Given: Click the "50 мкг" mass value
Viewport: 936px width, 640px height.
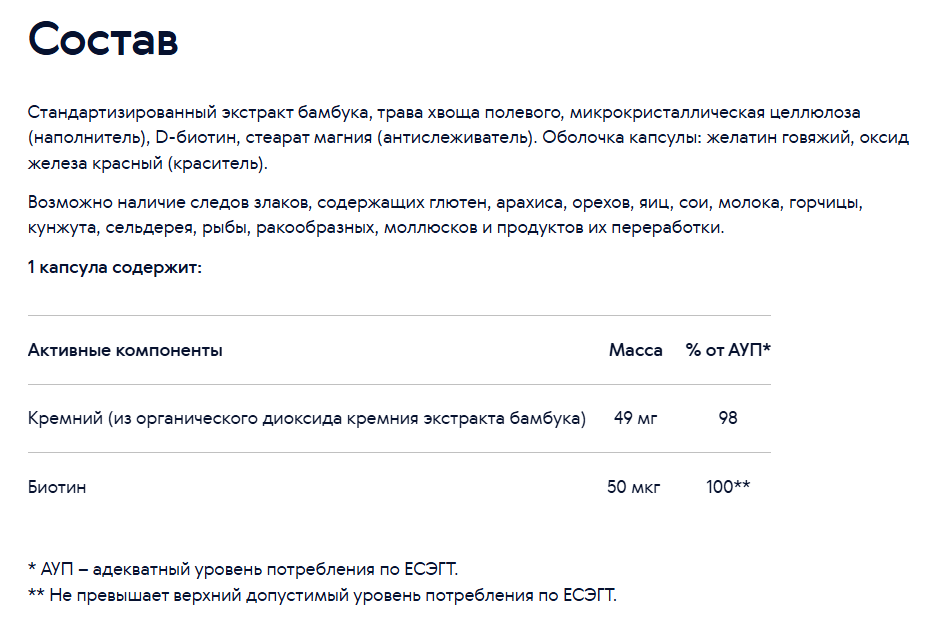Looking at the screenshot, I should coord(634,487).
